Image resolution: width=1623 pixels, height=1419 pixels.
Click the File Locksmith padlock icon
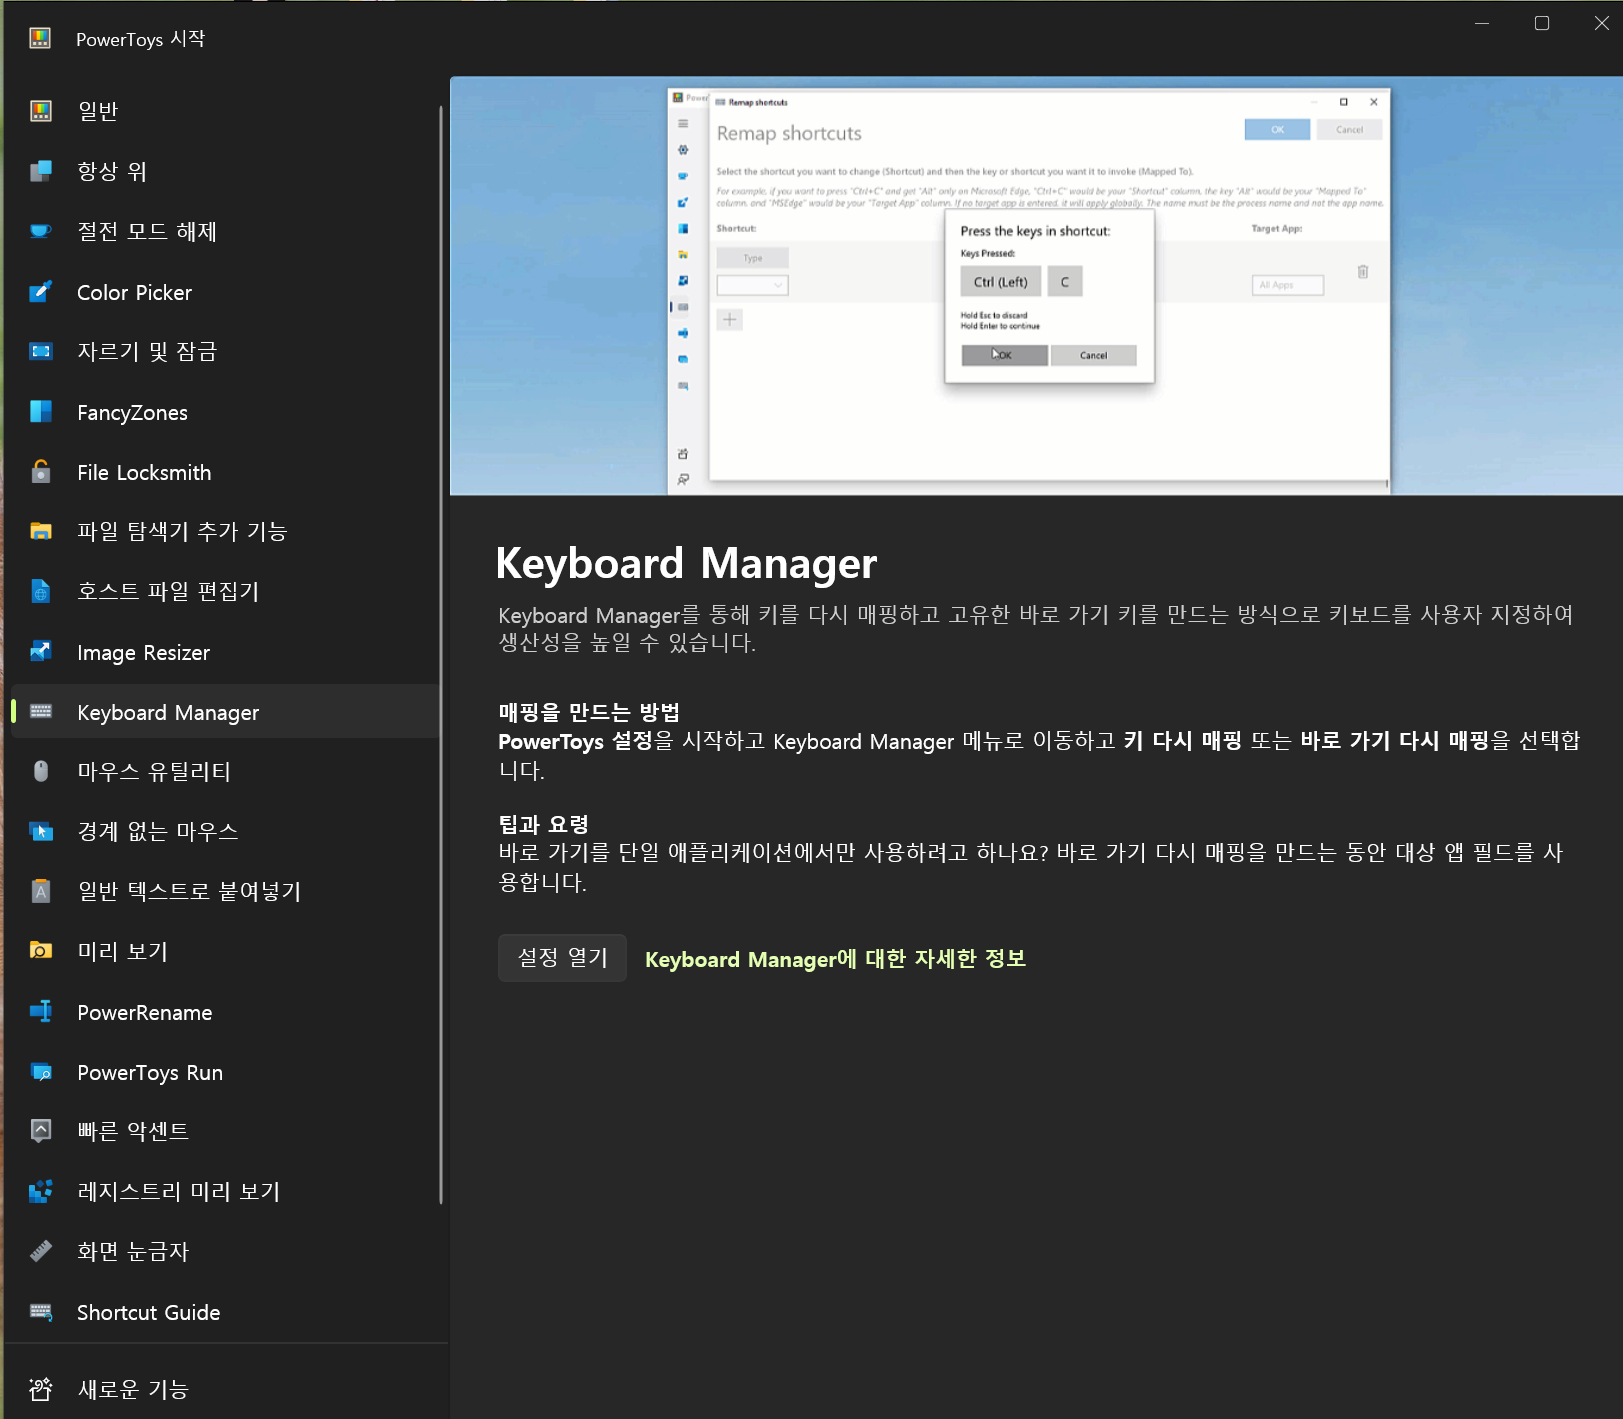pos(41,471)
